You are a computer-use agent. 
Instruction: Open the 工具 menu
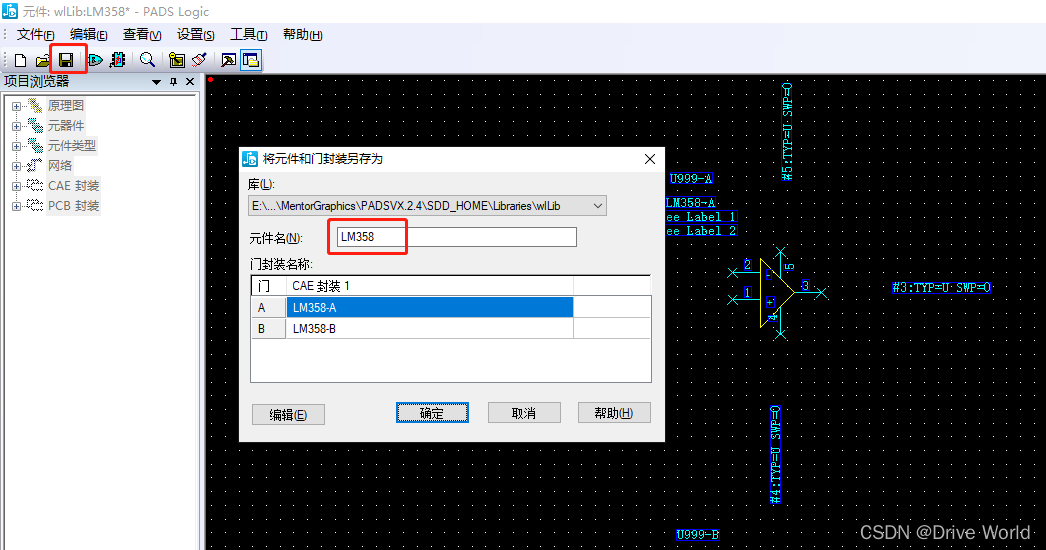249,35
